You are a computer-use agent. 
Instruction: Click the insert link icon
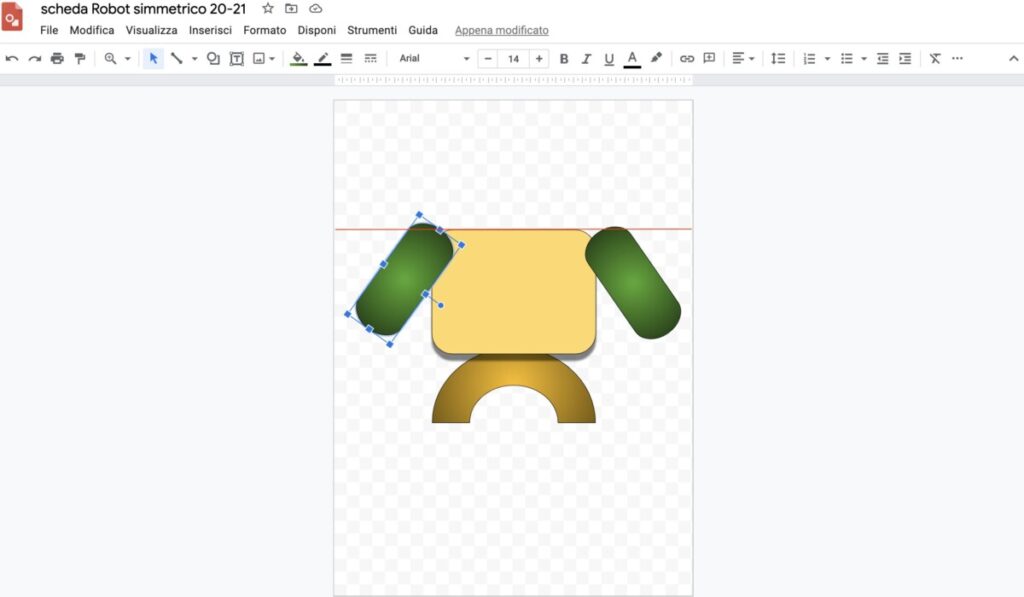(x=686, y=59)
